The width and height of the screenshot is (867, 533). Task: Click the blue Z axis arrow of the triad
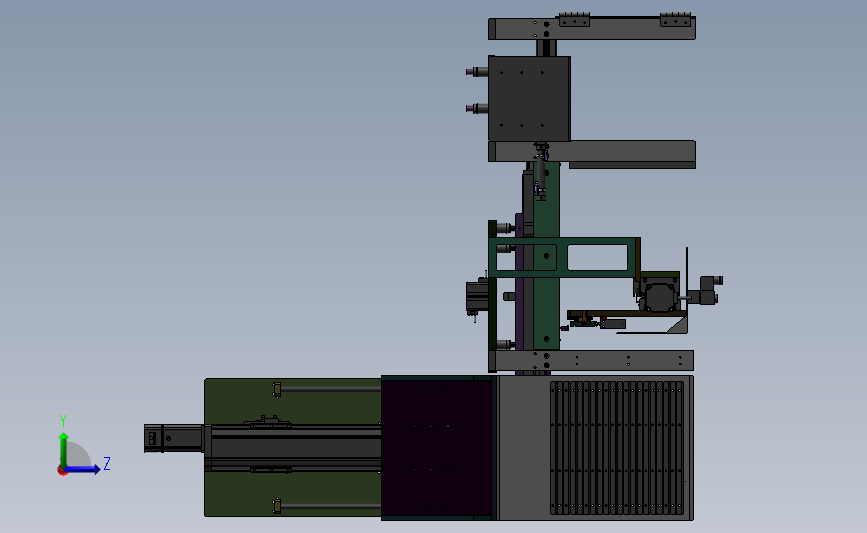tap(82, 469)
